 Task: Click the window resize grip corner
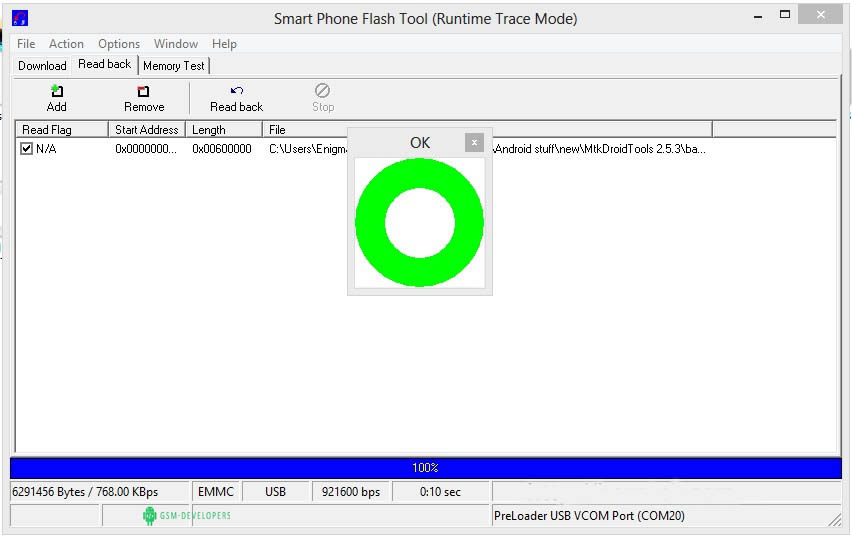tap(835, 520)
